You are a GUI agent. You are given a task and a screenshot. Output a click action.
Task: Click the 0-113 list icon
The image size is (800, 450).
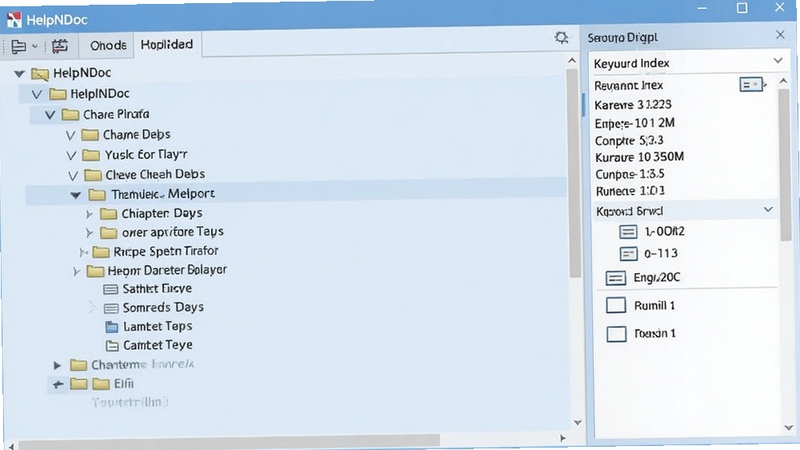628,254
